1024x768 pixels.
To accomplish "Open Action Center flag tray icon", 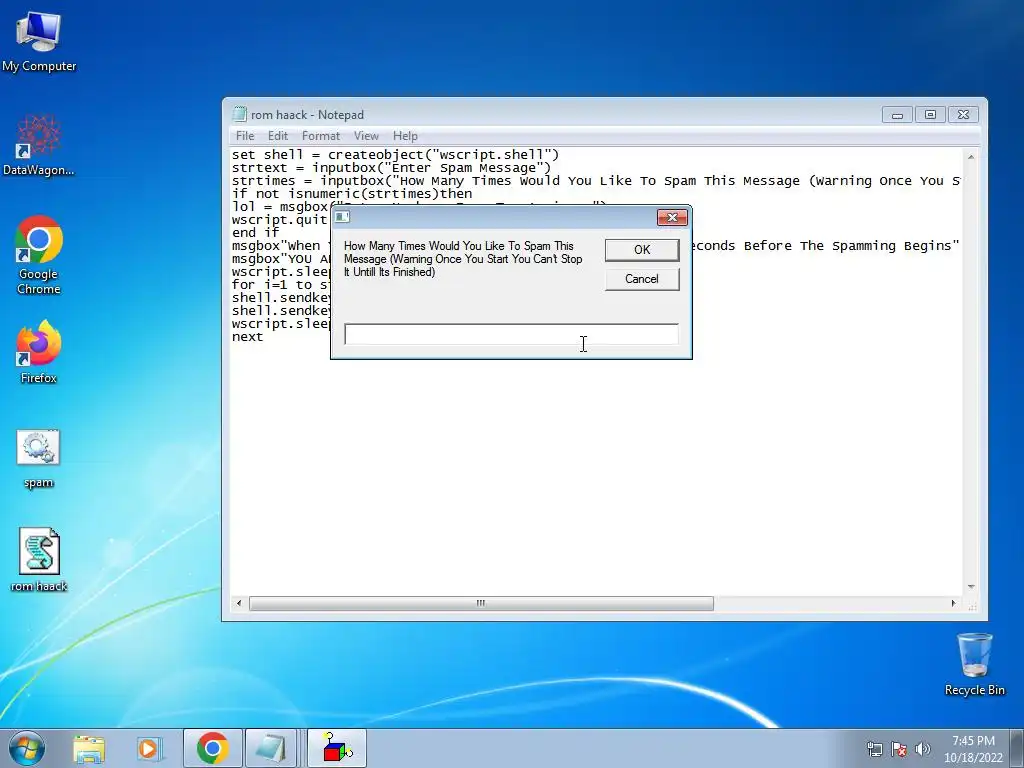I will 899,749.
